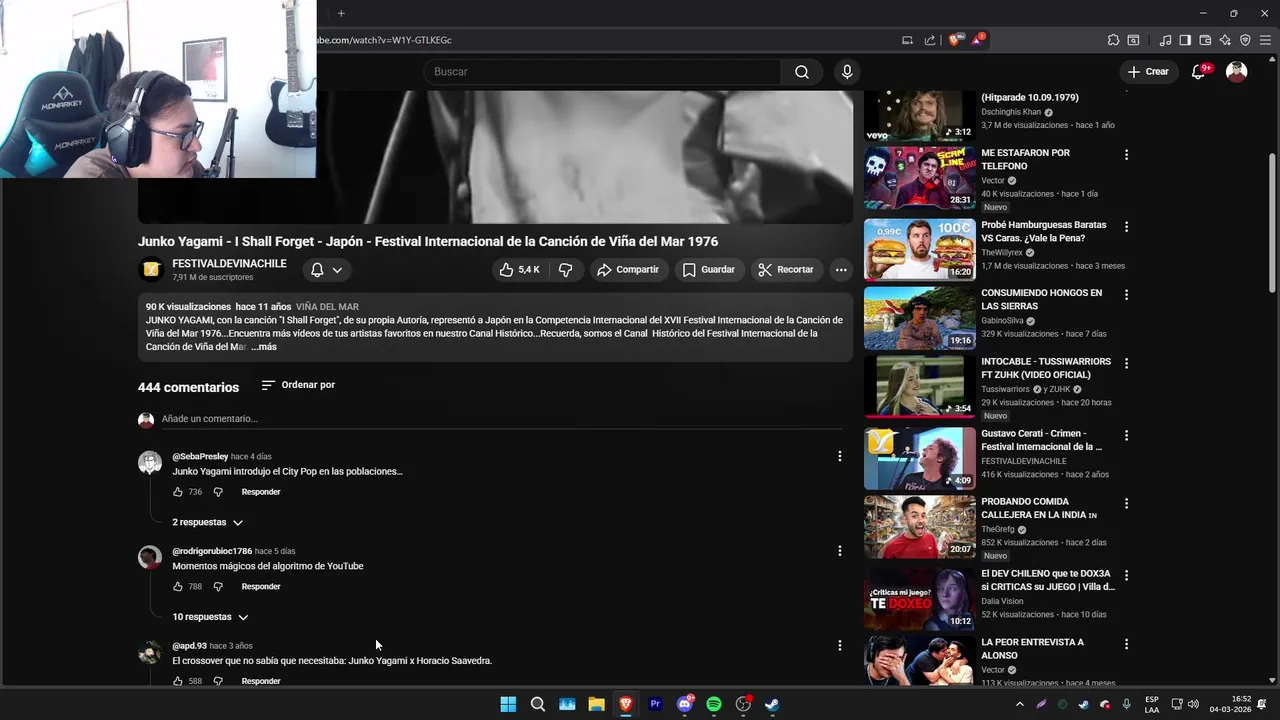Click the Buscar search field
This screenshot has height=720, width=1280.
(602, 72)
